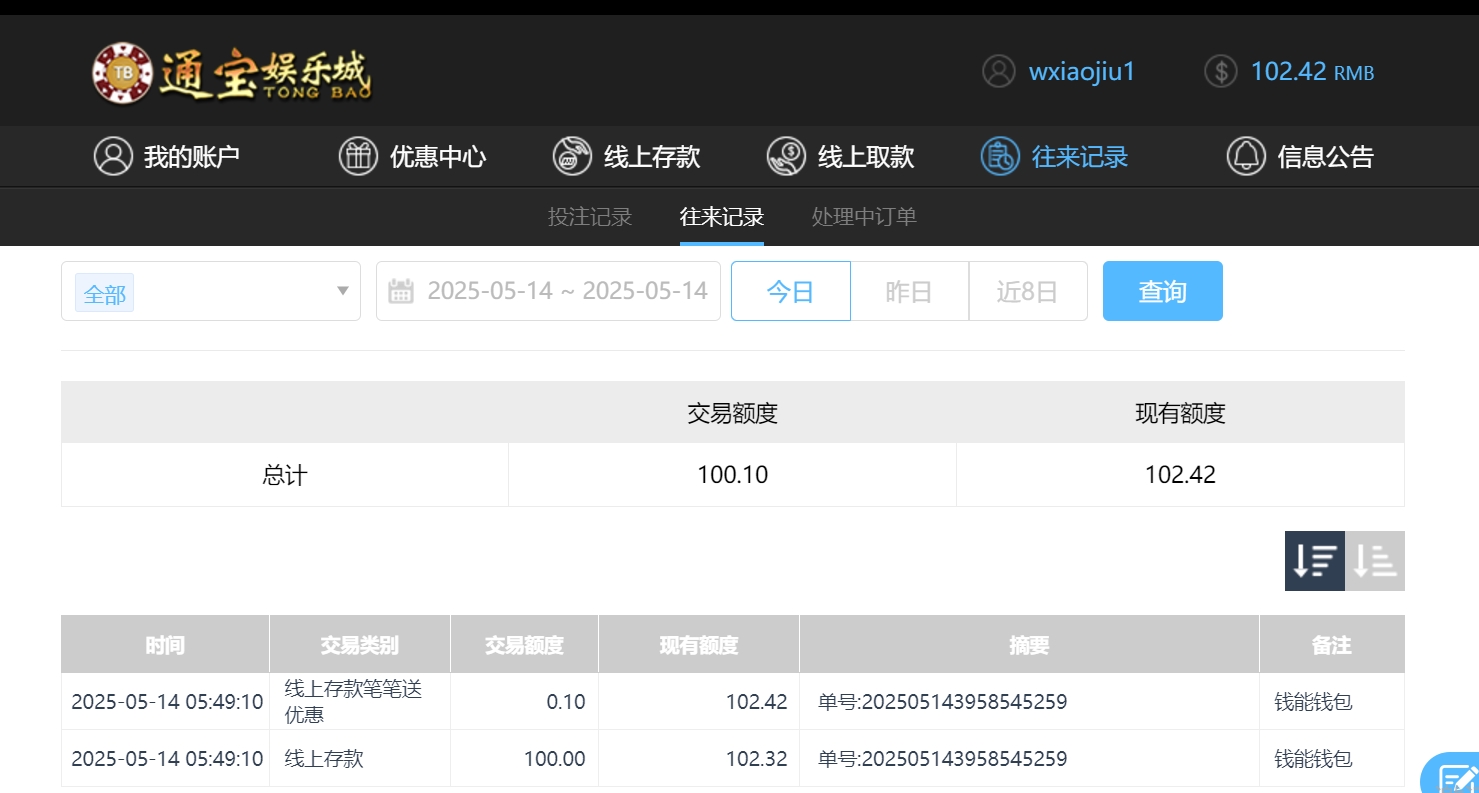Choose 近8日 date range option
This screenshot has width=1479, height=793.
pos(1027,291)
